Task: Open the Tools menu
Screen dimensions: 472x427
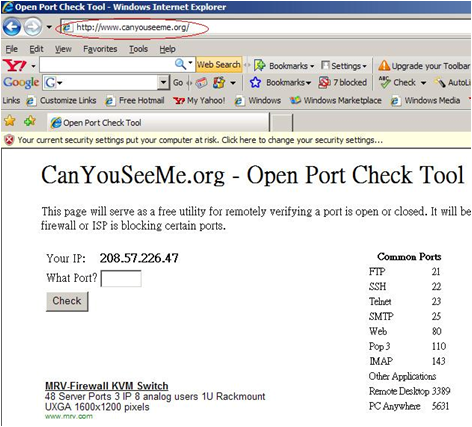Action: 138,49
